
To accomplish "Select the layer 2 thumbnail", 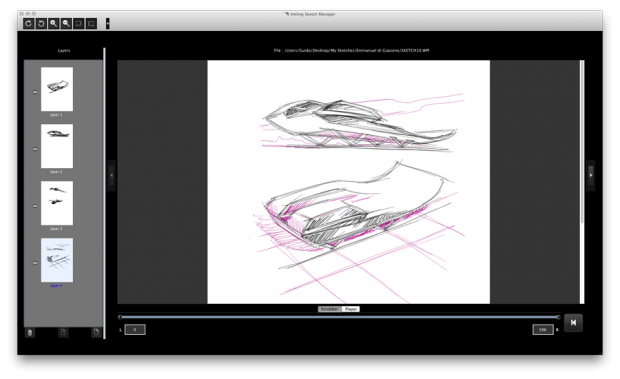I will coord(57,146).
